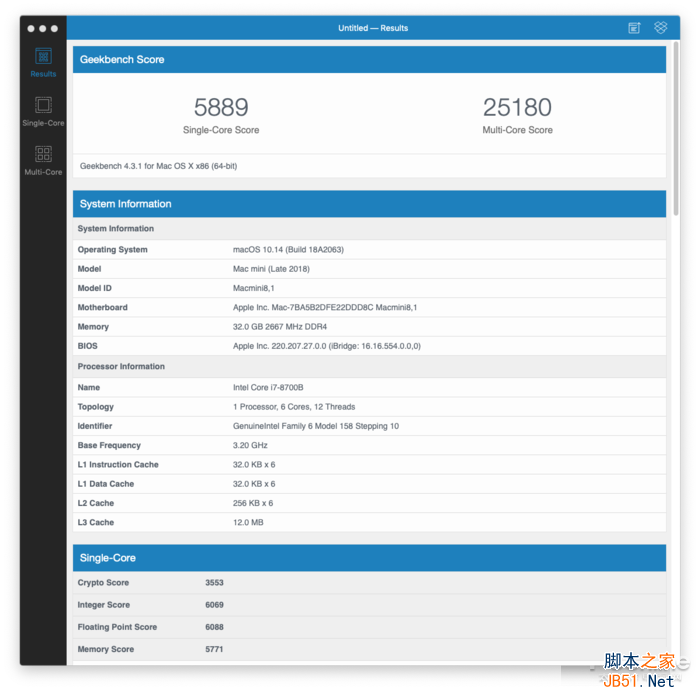This screenshot has width=700, height=690.
Task: Click the Mac-7BA5B2DFE22DDD8C motherboard value
Action: (325, 307)
